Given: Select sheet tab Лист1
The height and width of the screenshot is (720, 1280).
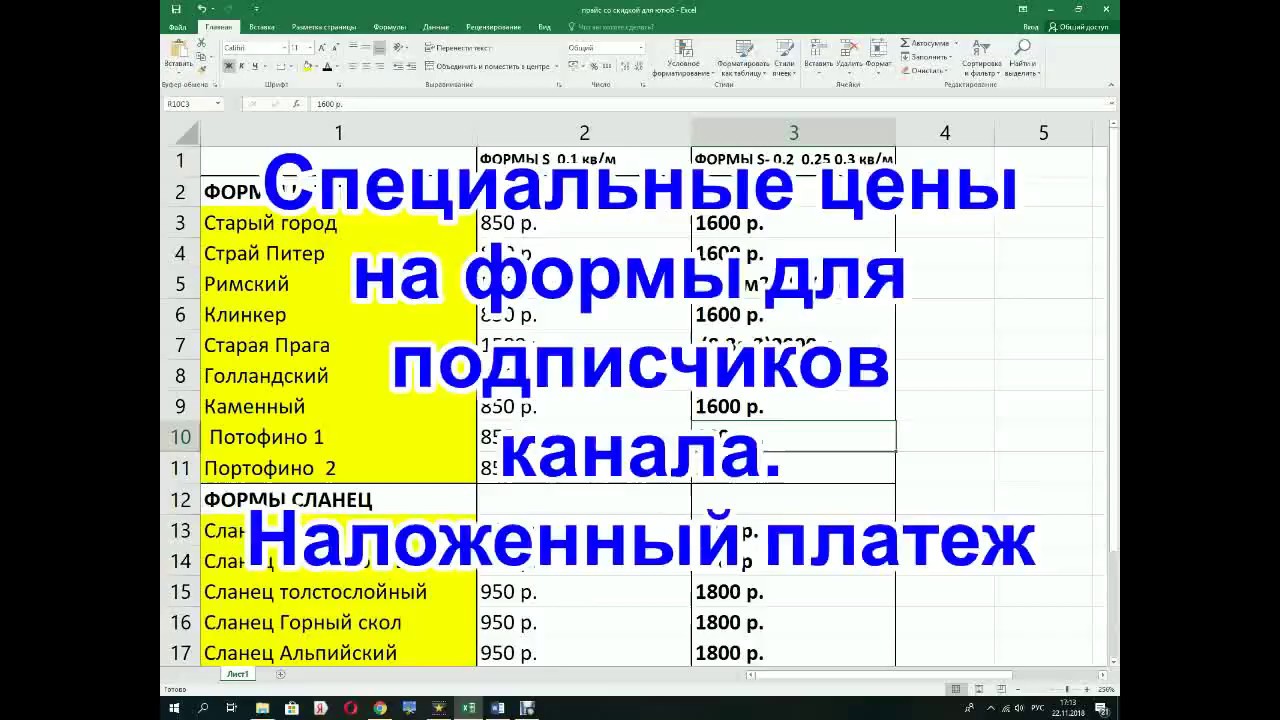Looking at the screenshot, I should coord(237,674).
